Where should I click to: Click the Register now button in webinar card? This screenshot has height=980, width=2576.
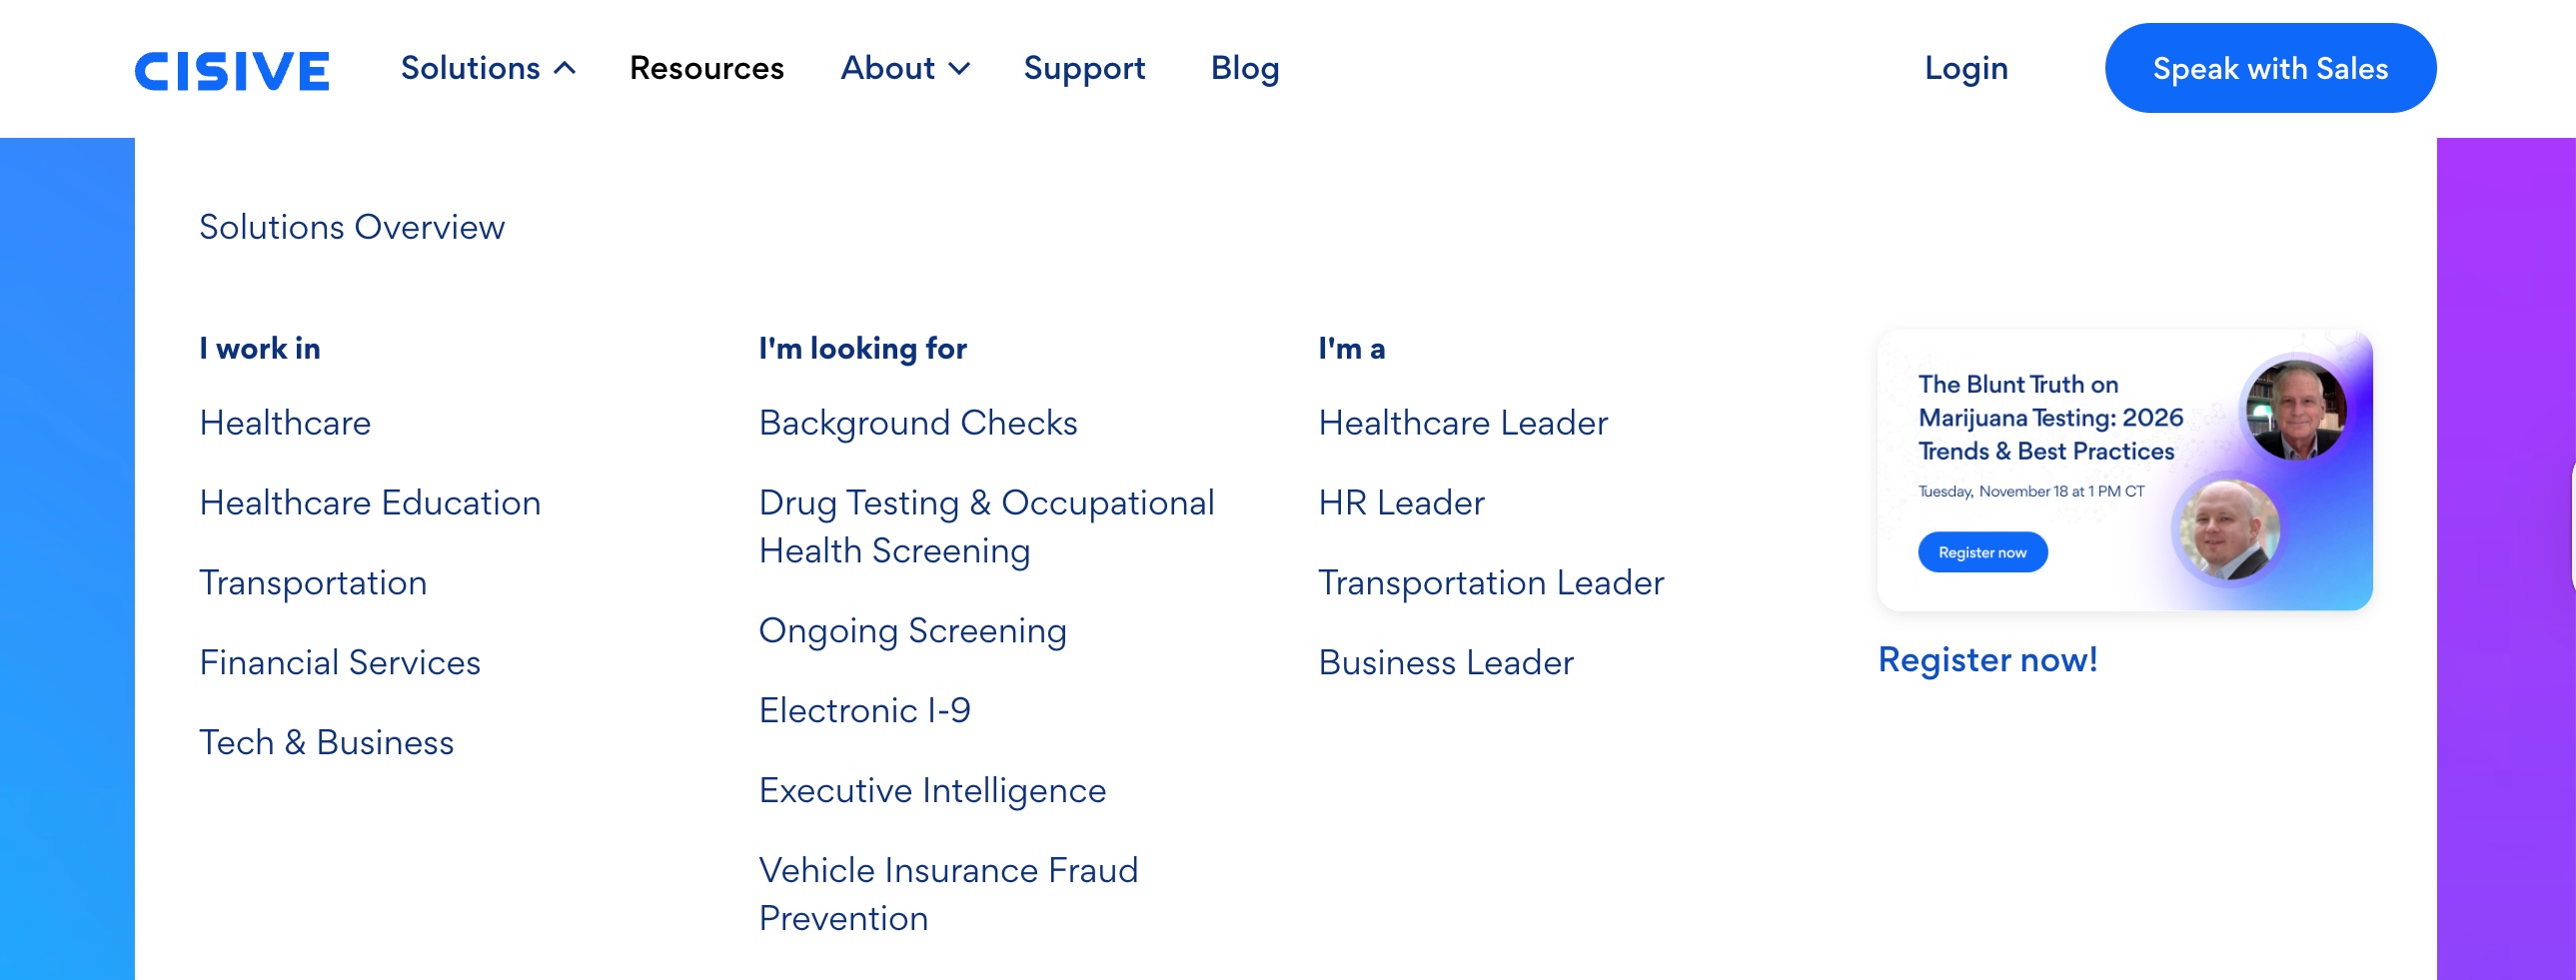coord(1982,552)
